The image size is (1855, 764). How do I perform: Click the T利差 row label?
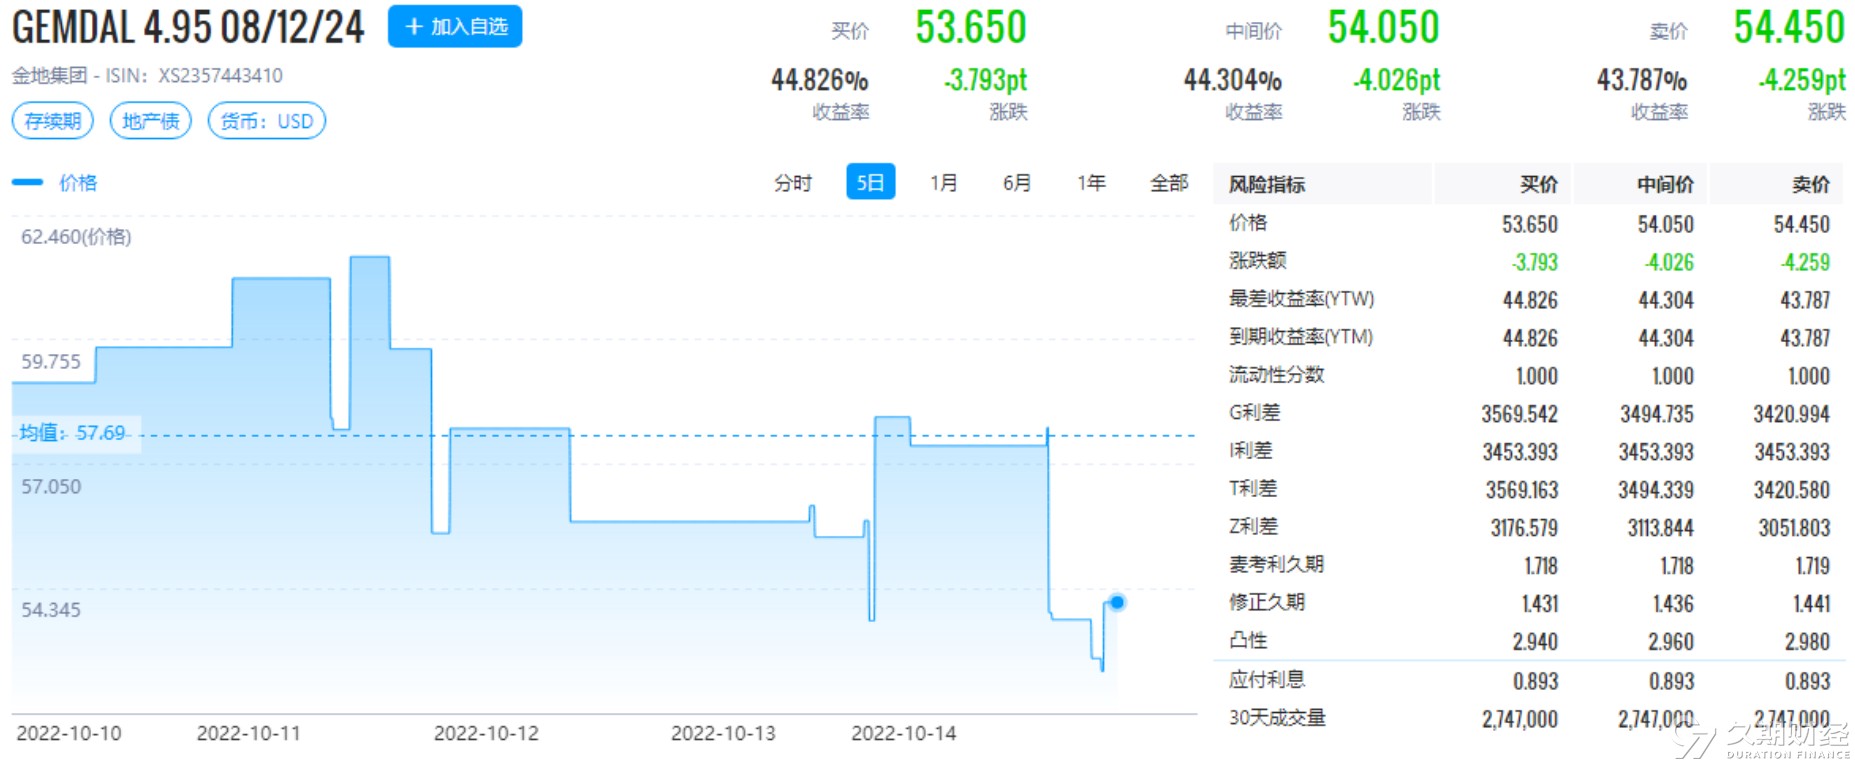click(x=1253, y=489)
